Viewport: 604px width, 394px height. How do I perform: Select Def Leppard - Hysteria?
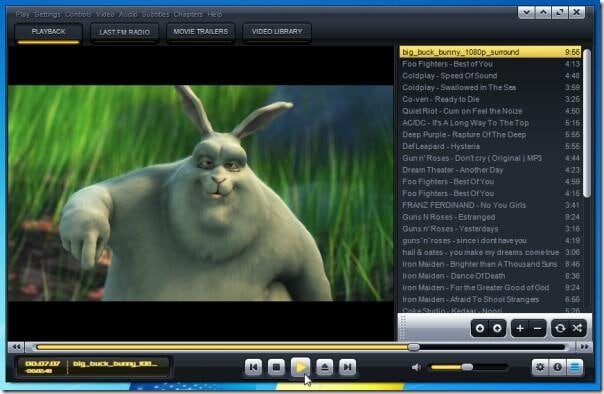[490, 146]
